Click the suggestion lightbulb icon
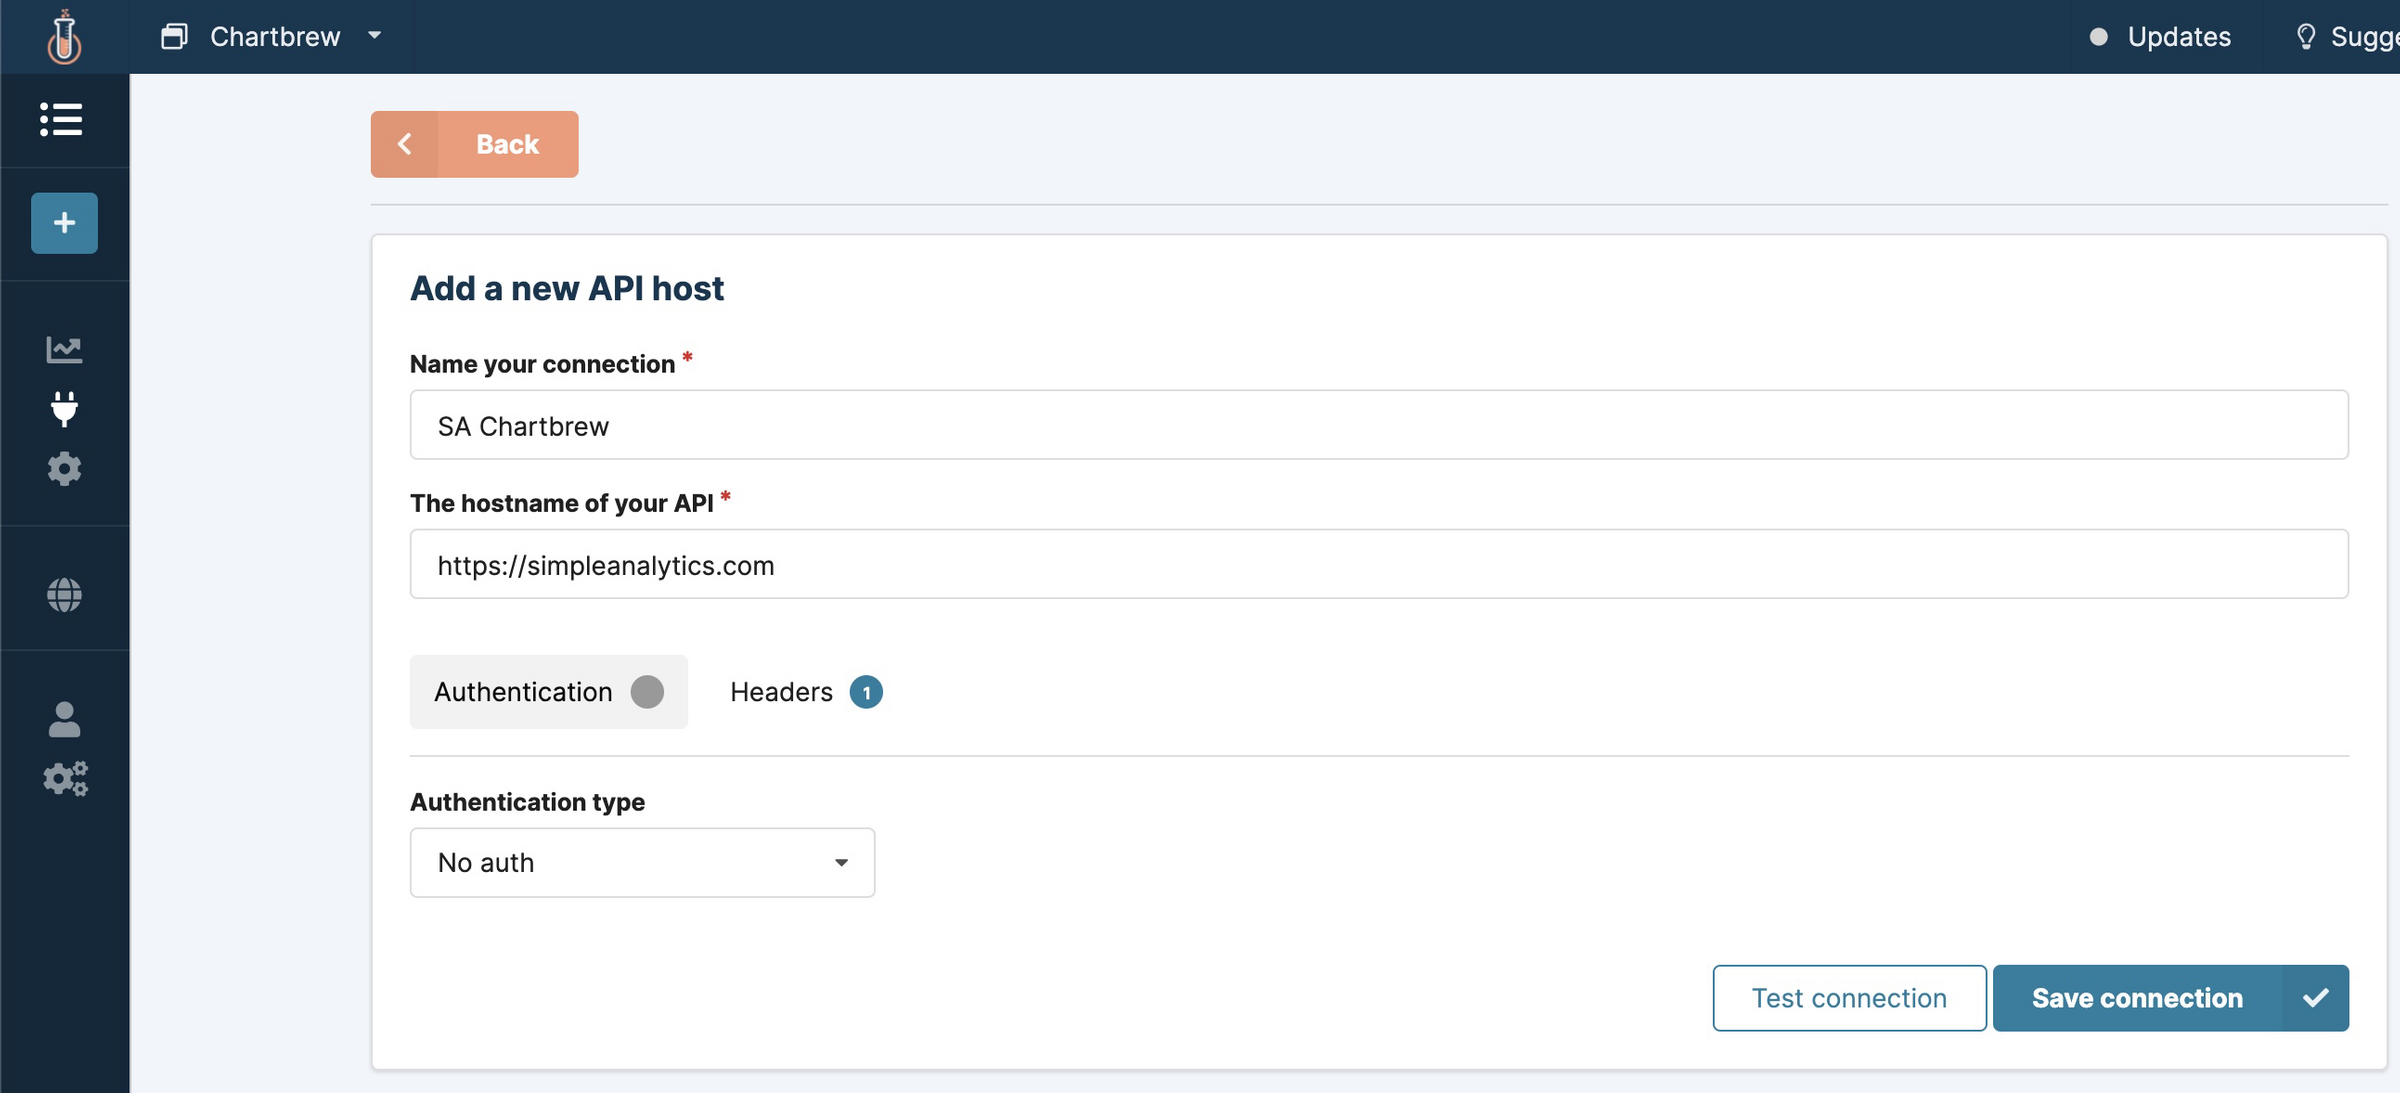Screen dimensions: 2400x1093 (2305, 37)
